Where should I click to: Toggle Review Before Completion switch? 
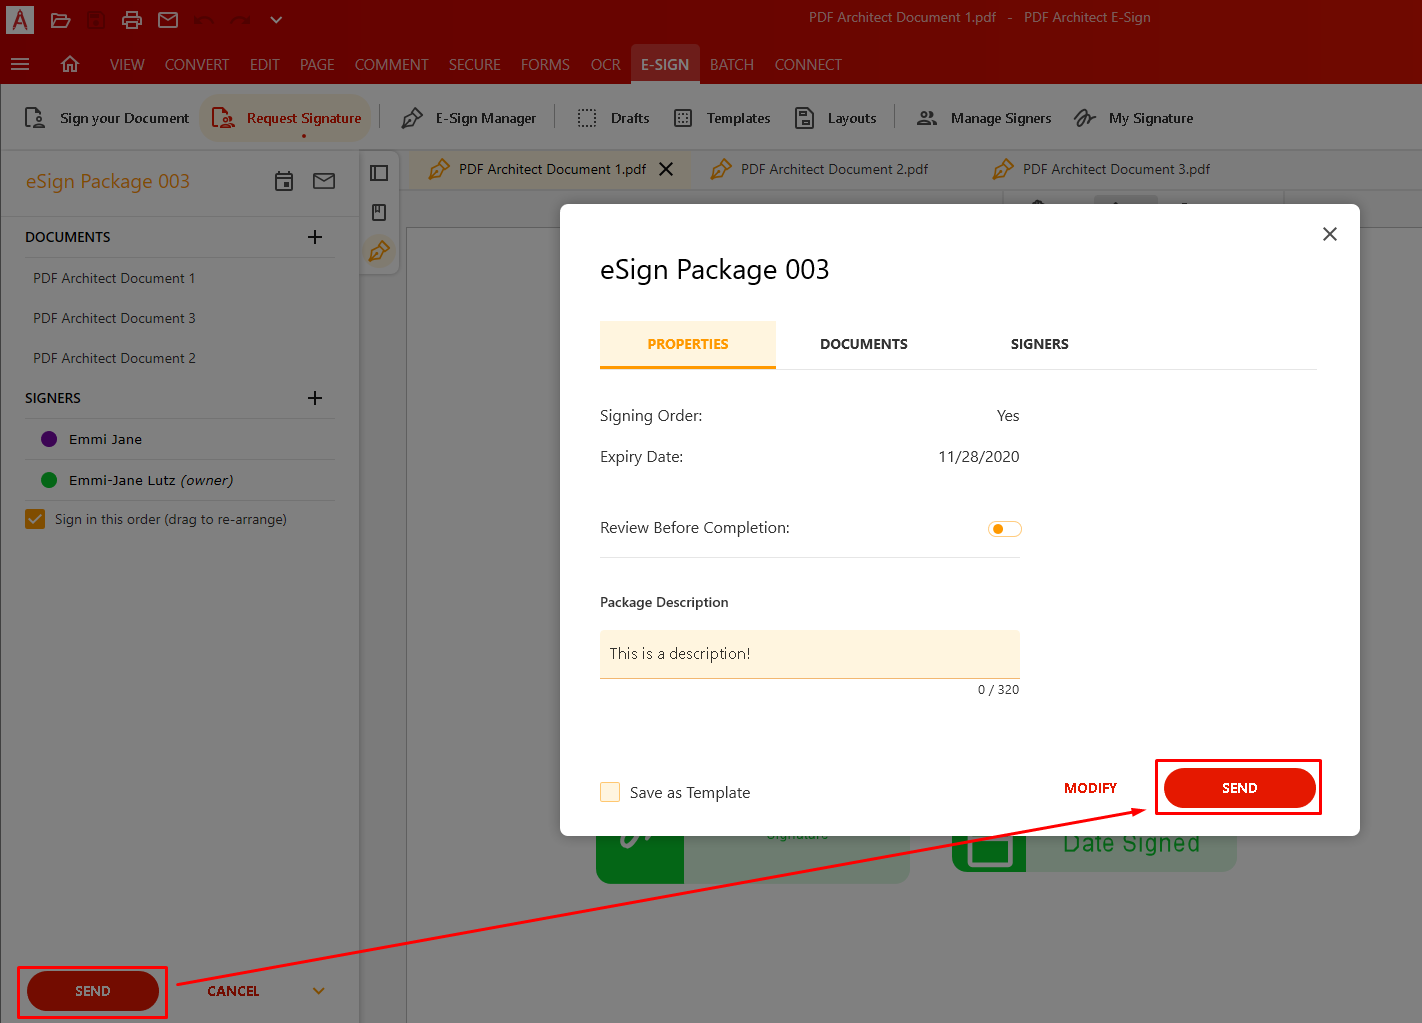tap(1004, 529)
